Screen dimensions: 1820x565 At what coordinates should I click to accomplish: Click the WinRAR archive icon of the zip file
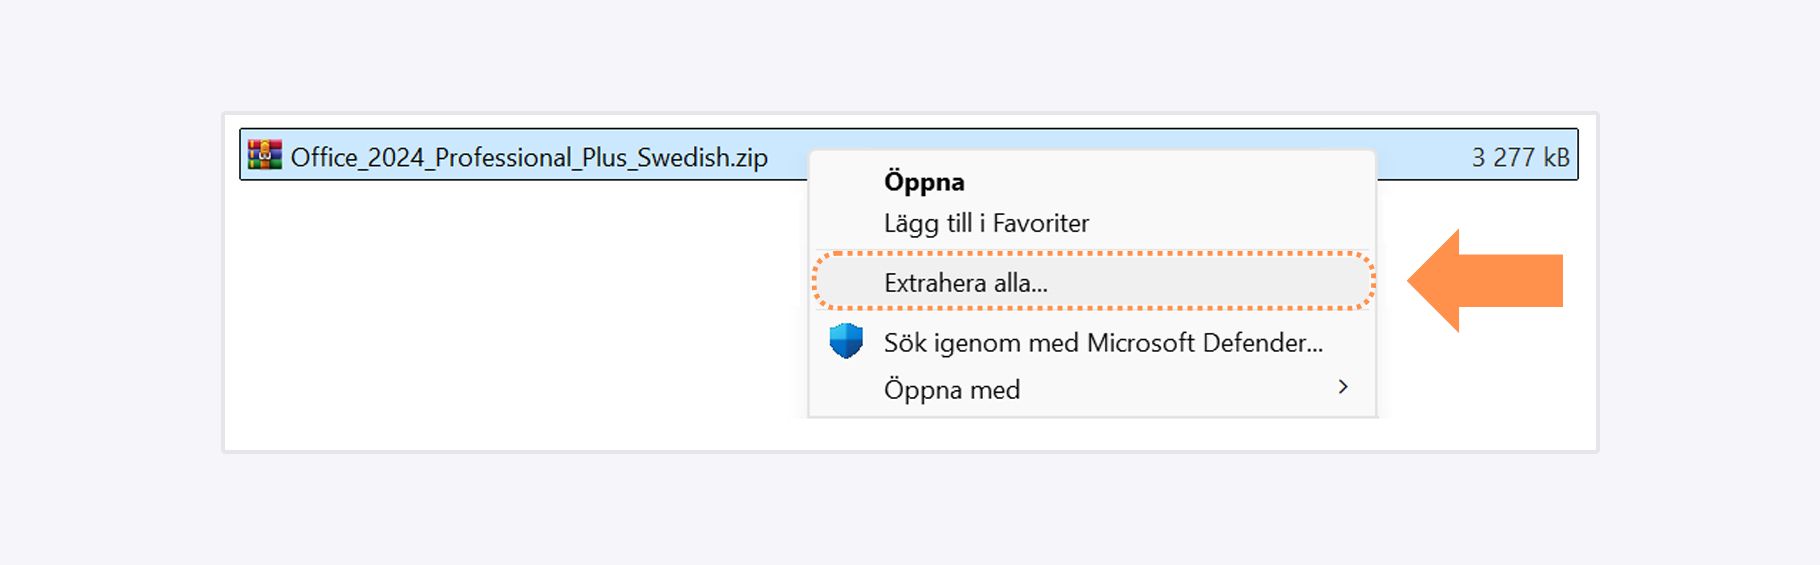265,156
